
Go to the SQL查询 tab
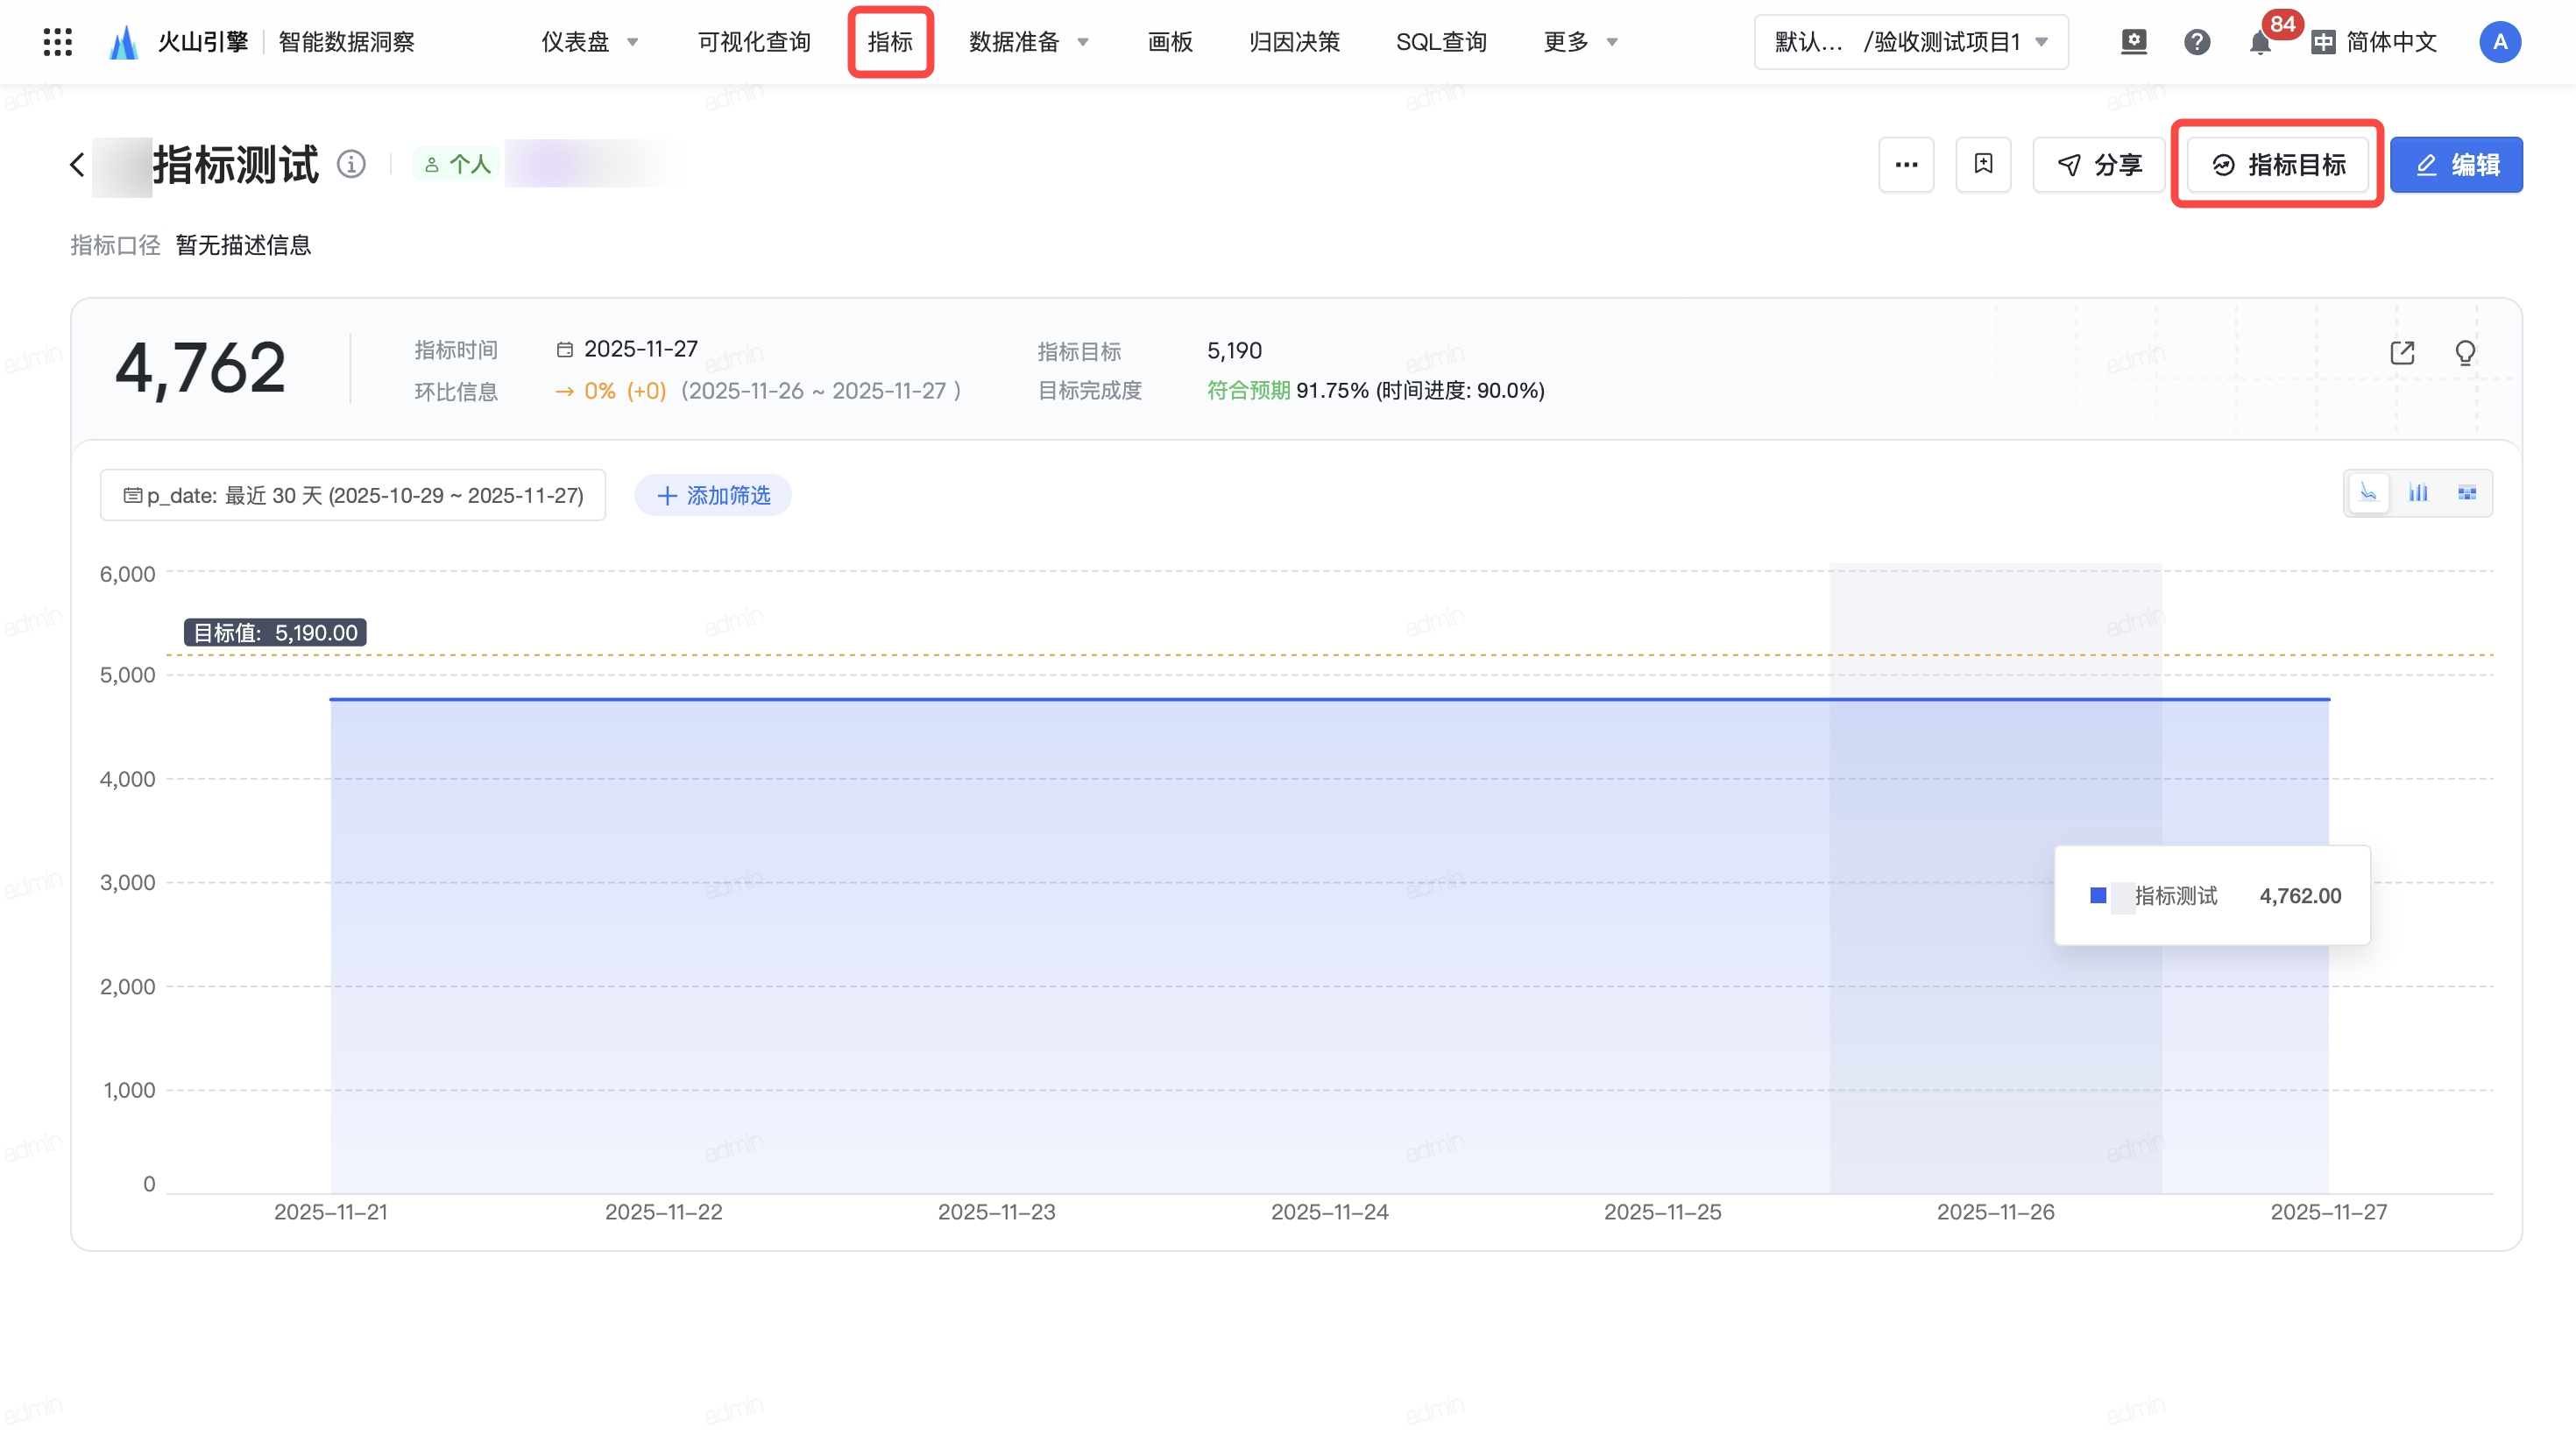1441,42
